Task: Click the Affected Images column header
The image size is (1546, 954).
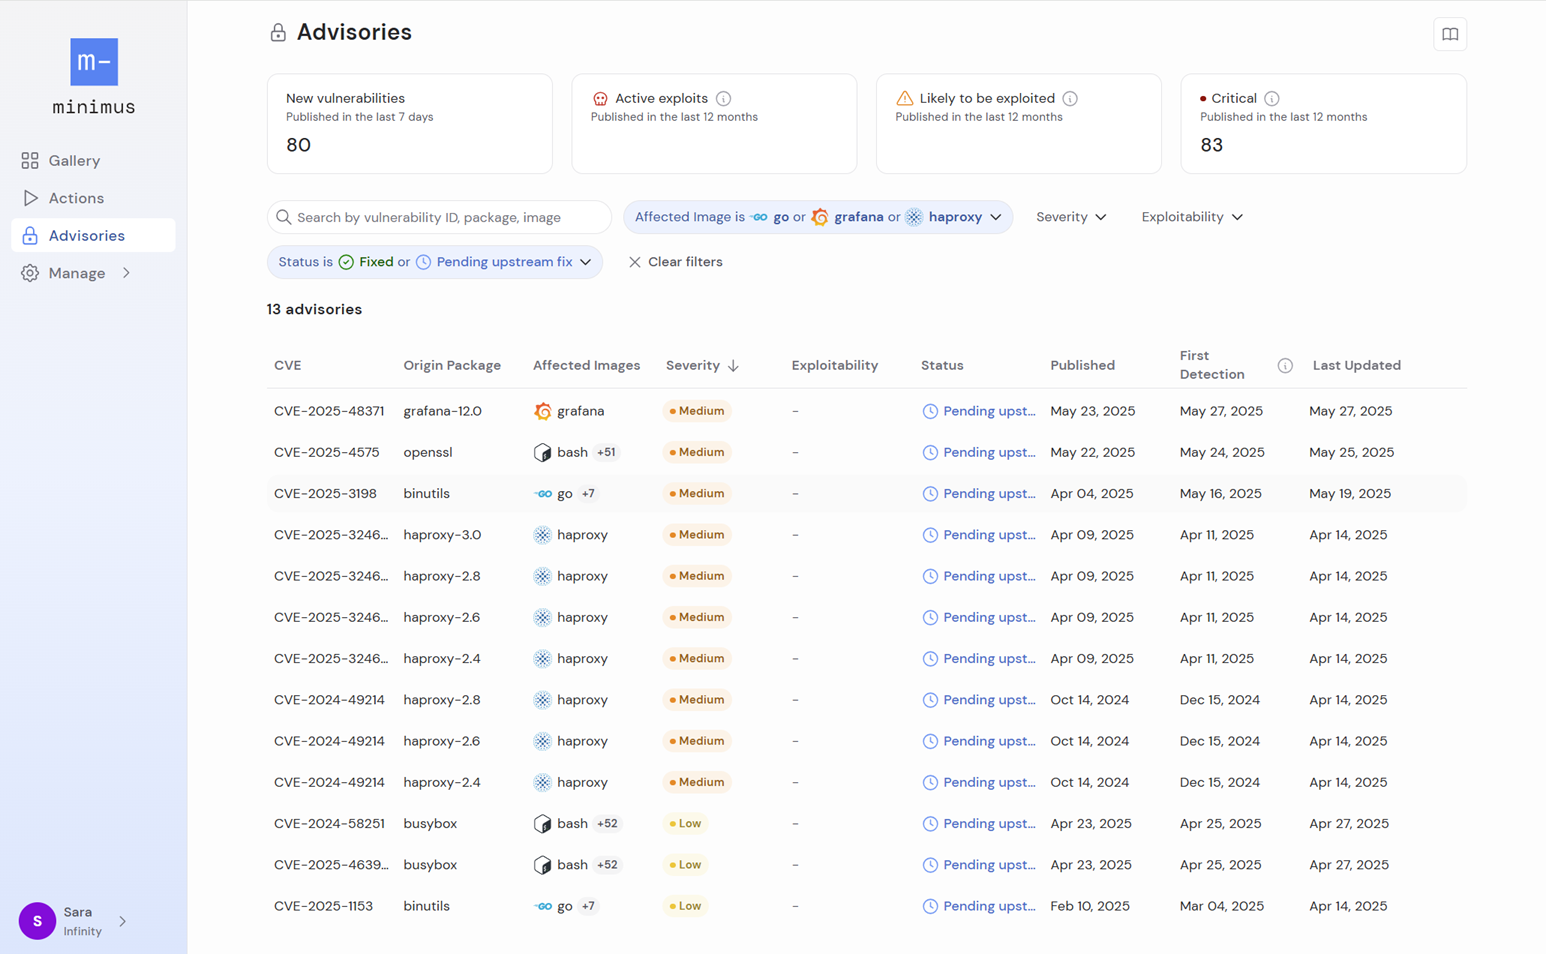Action: coord(586,366)
